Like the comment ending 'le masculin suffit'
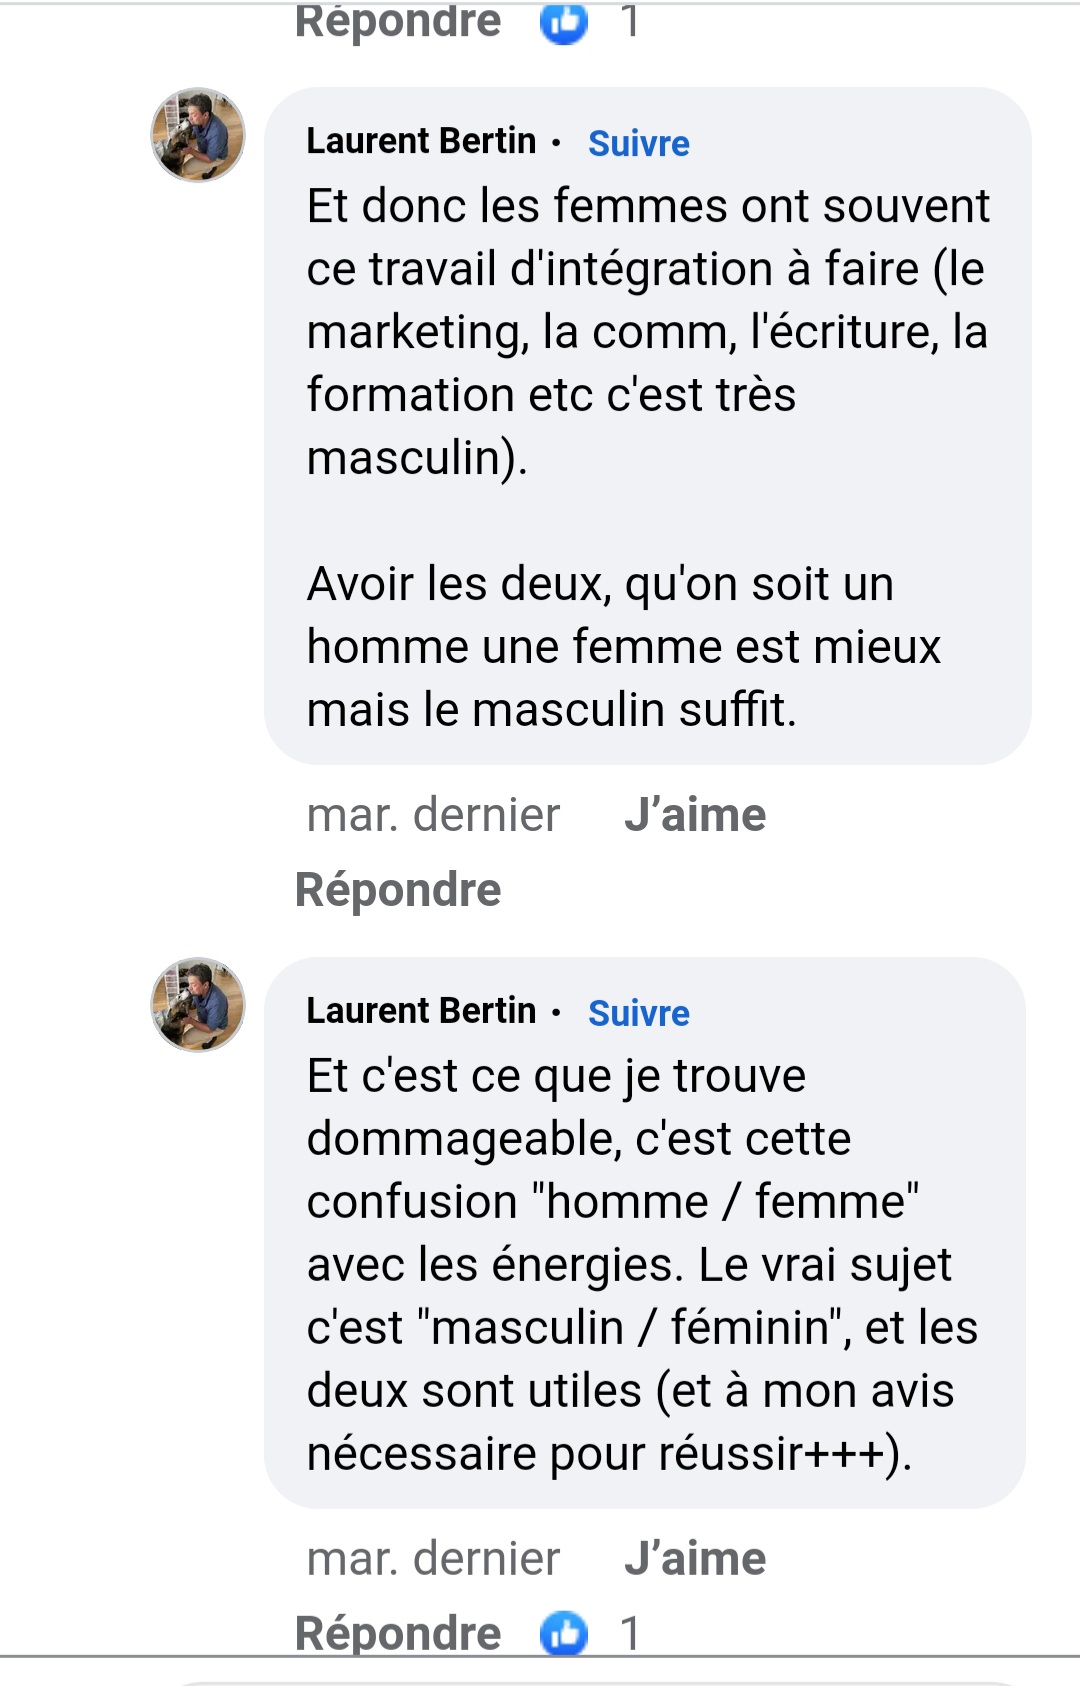The height and width of the screenshot is (1686, 1080). pyautogui.click(x=695, y=816)
